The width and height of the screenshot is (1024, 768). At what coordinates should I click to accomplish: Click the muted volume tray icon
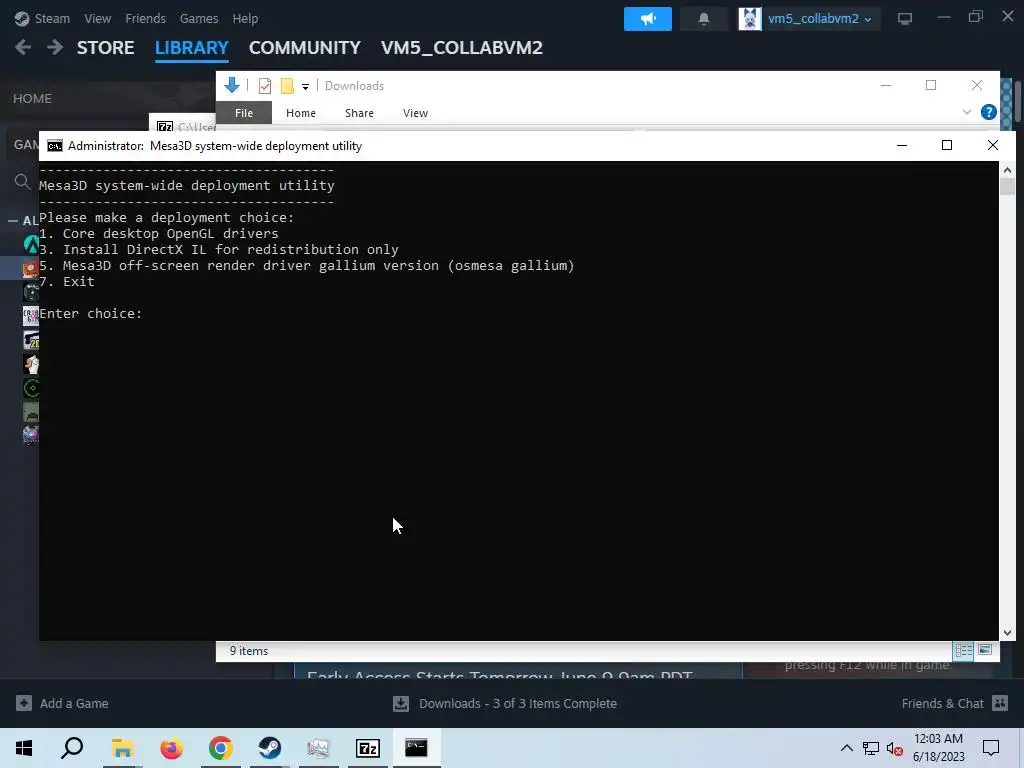click(x=895, y=748)
